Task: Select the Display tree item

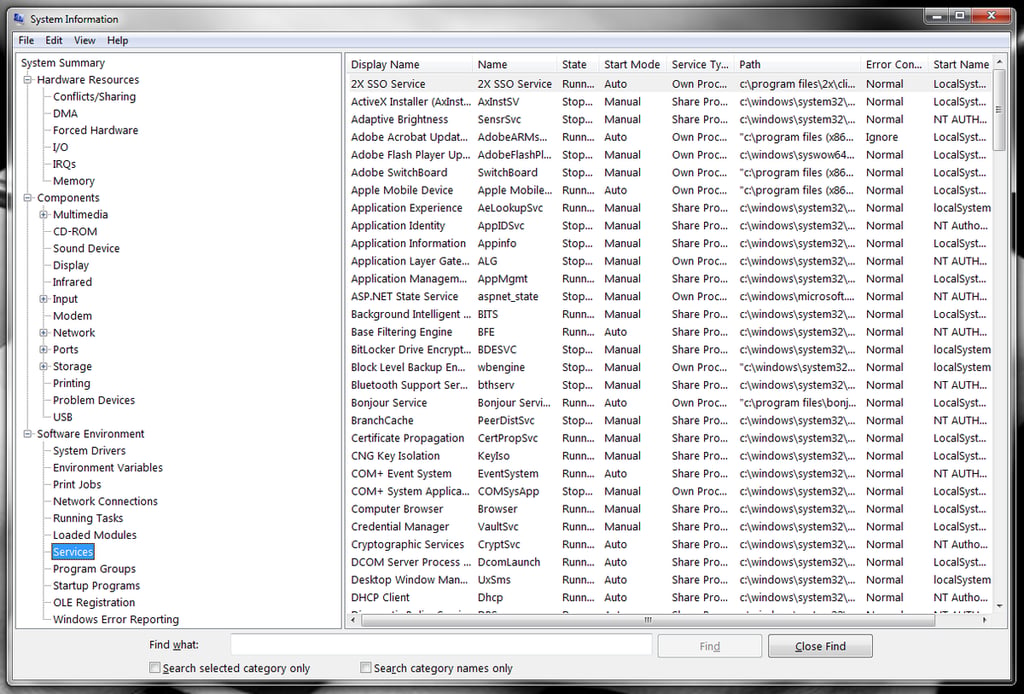Action: (71, 265)
